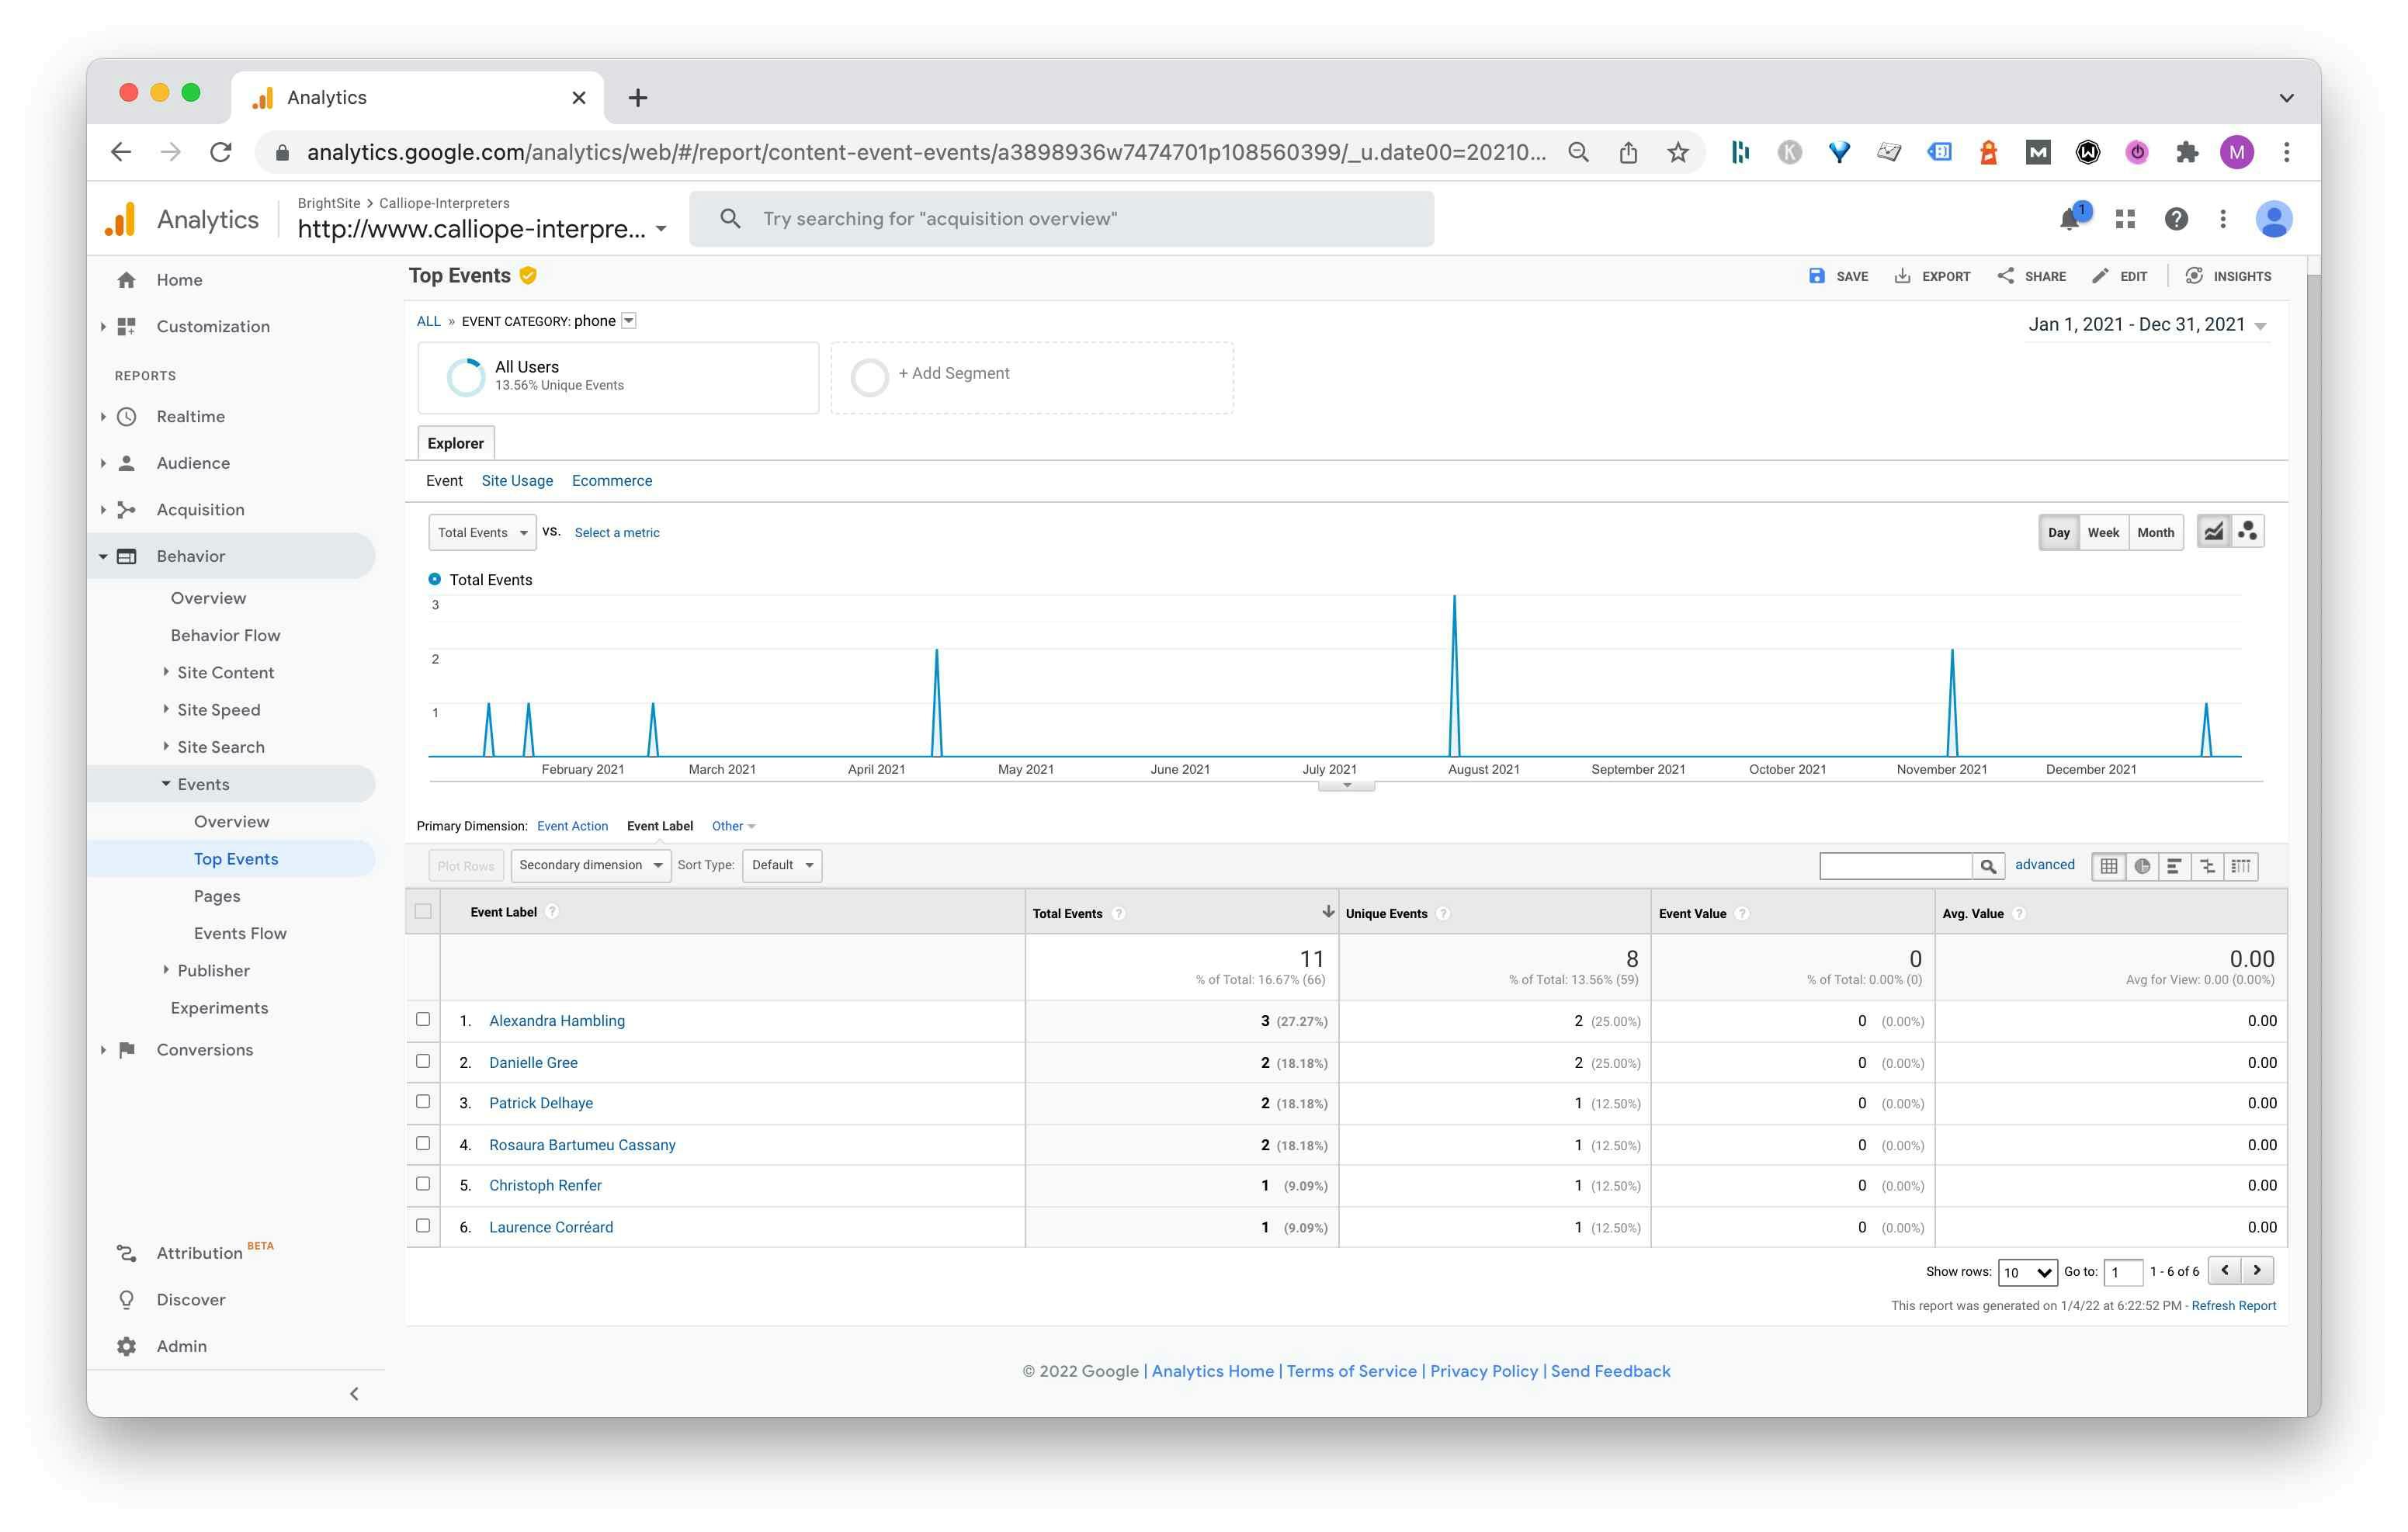
Task: Click the Refresh Report link
Action: click(2233, 1306)
